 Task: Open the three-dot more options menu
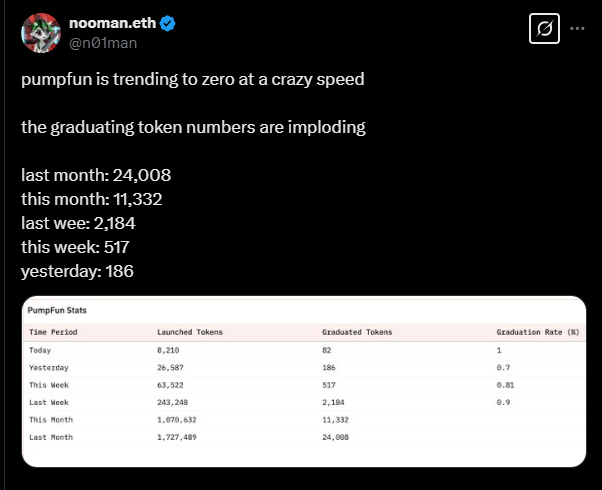(577, 29)
